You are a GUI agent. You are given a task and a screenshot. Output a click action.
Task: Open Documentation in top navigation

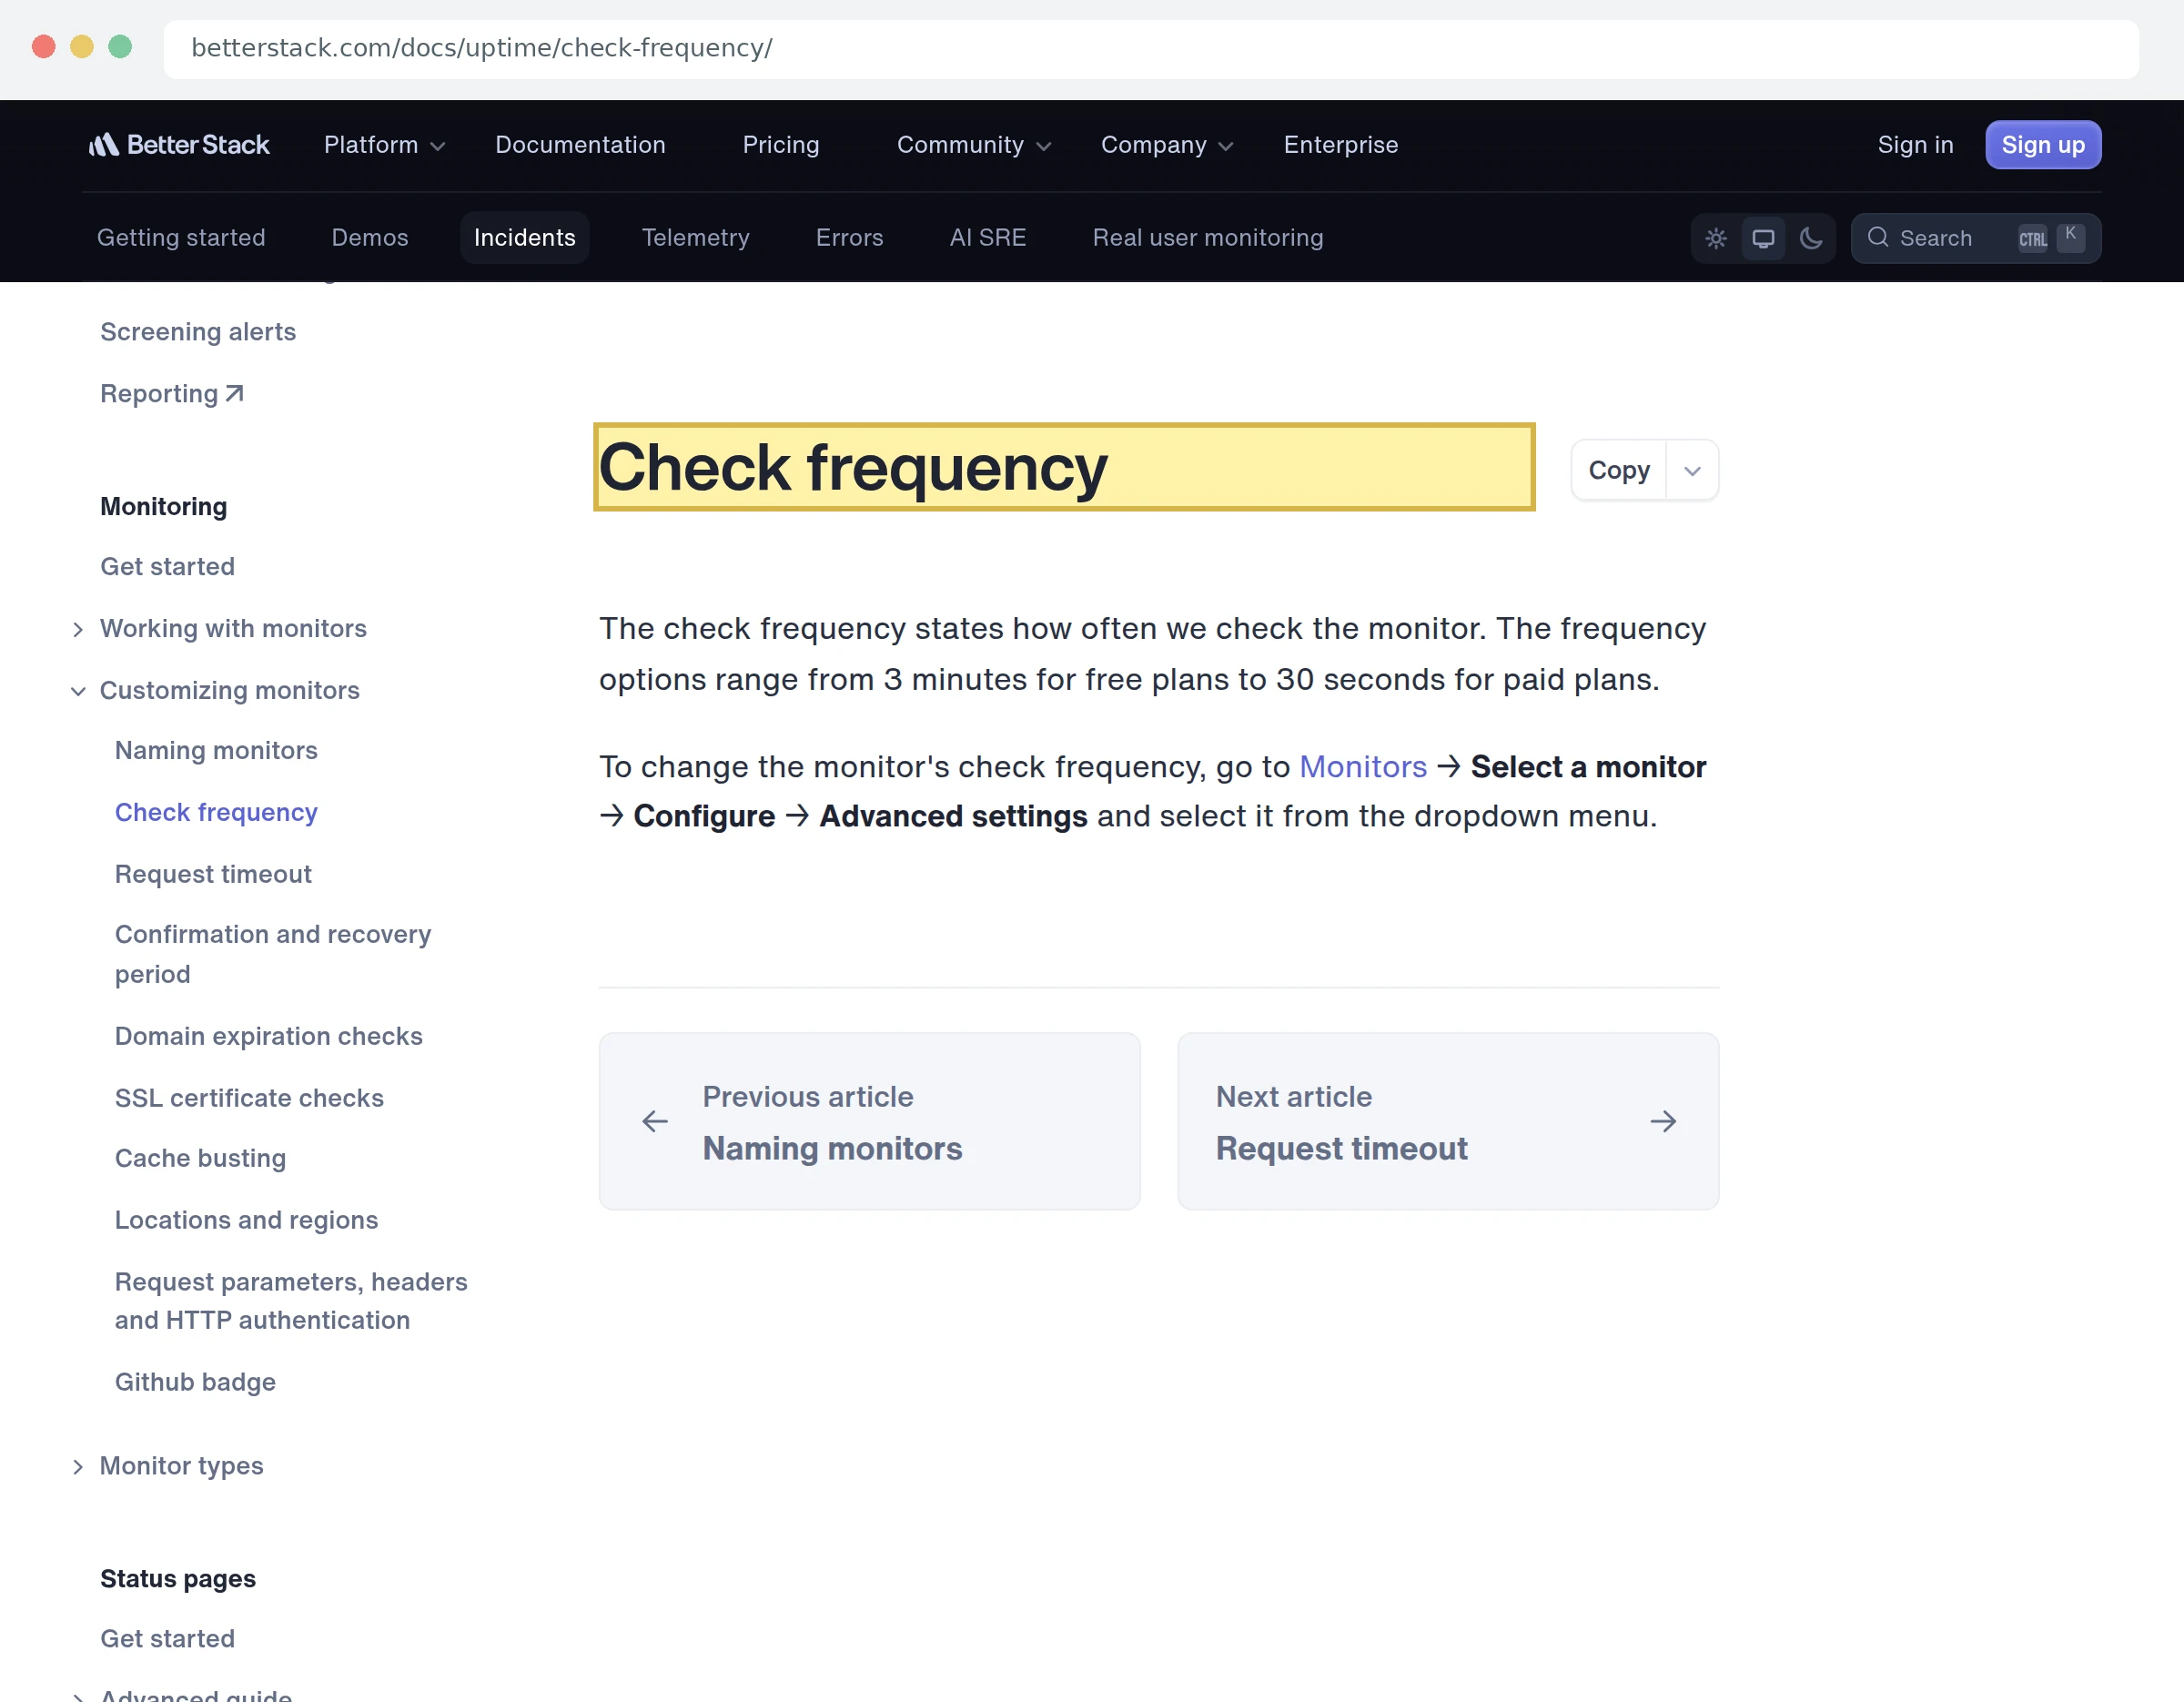point(580,145)
